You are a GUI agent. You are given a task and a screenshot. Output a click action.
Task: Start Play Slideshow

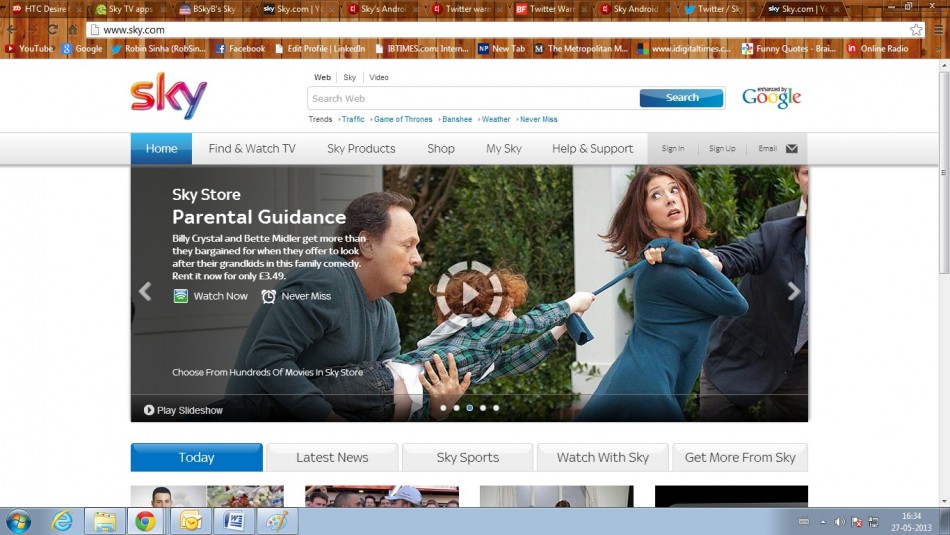tap(183, 410)
